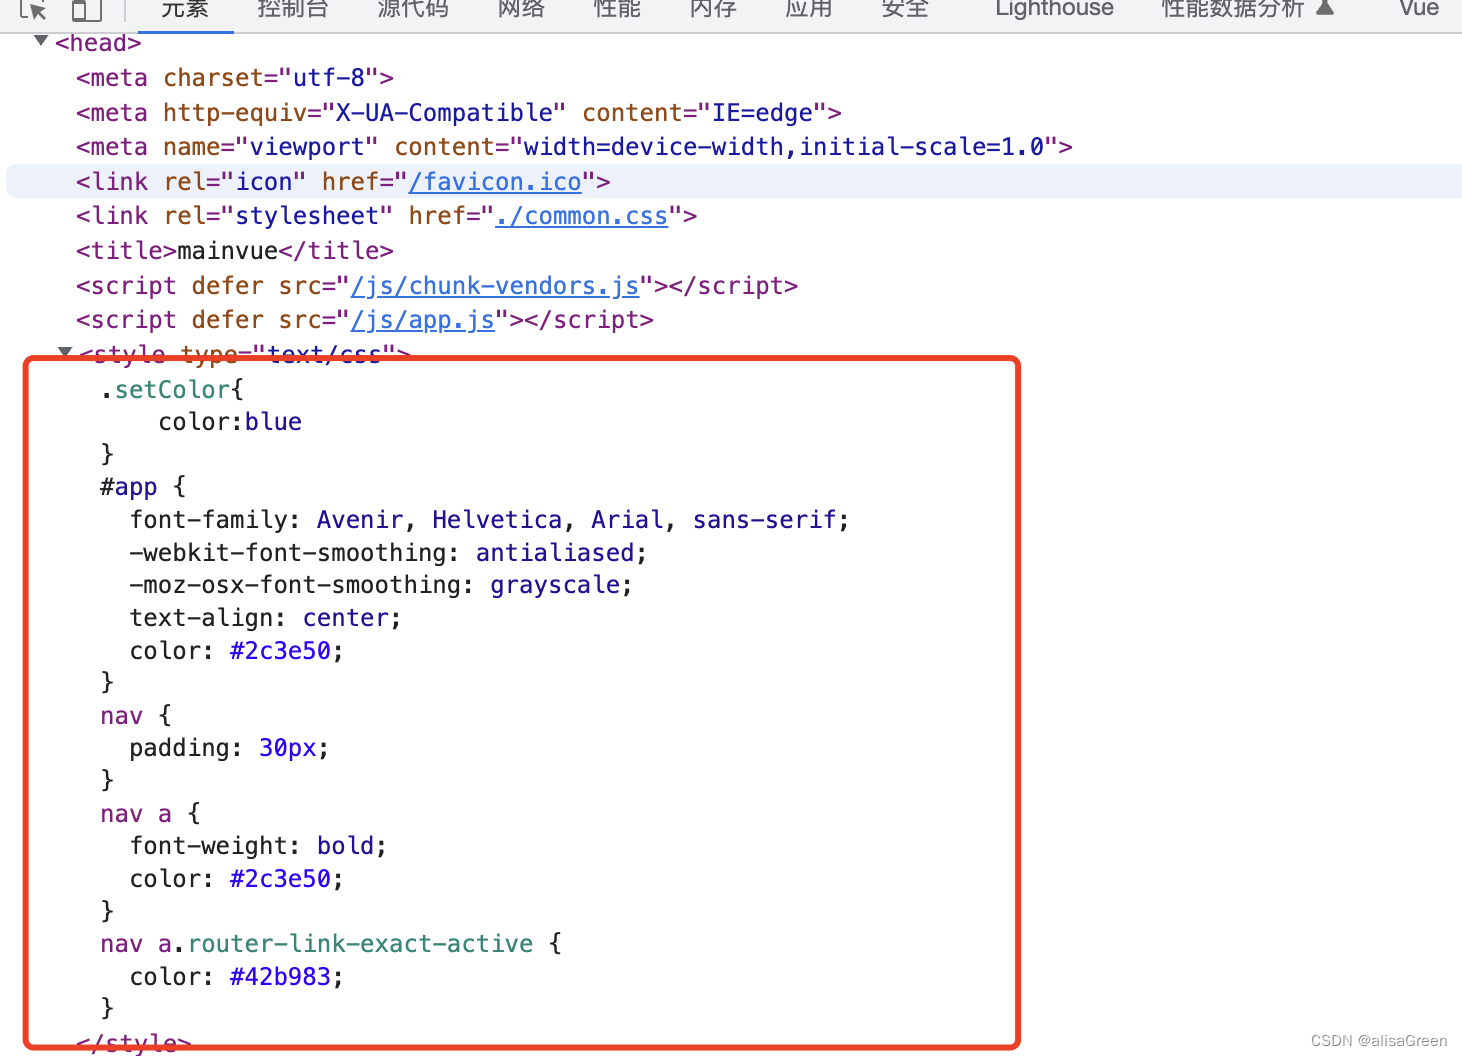This screenshot has width=1462, height=1056.
Task: Switch to the 元素 tab
Action: point(185,9)
